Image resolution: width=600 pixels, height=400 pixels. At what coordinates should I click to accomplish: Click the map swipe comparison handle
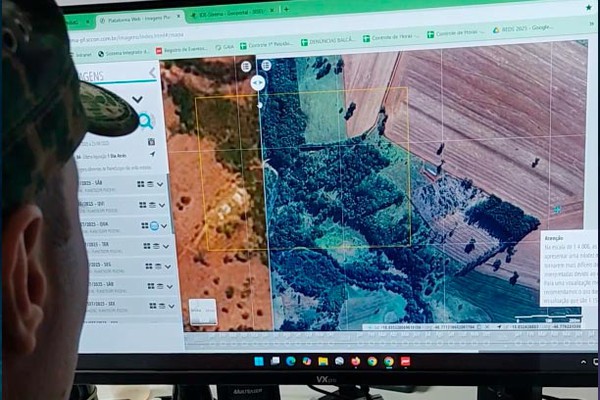coord(258,82)
